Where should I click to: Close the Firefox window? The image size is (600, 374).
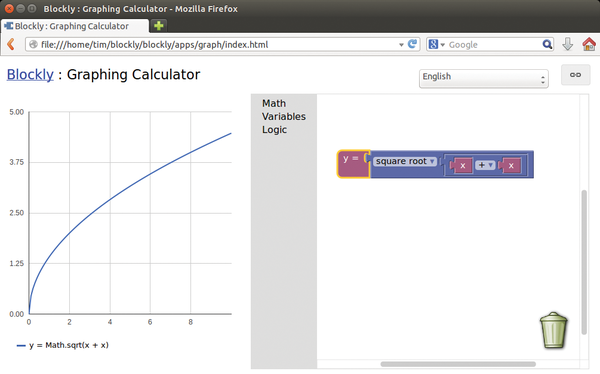pyautogui.click(x=9, y=8)
